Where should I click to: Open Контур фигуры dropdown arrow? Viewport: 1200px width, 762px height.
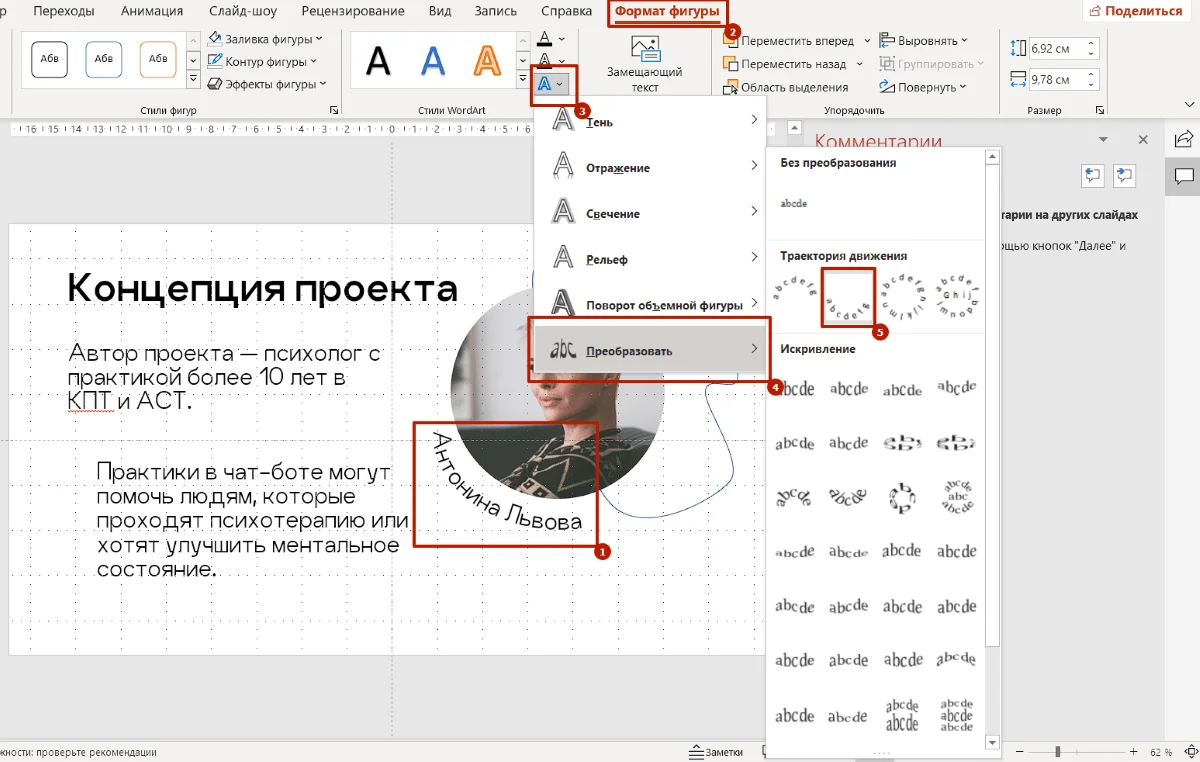tap(313, 62)
